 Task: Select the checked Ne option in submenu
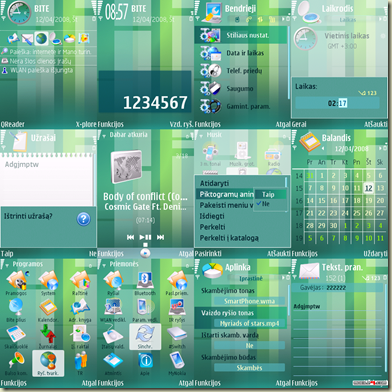pyautogui.click(x=270, y=204)
